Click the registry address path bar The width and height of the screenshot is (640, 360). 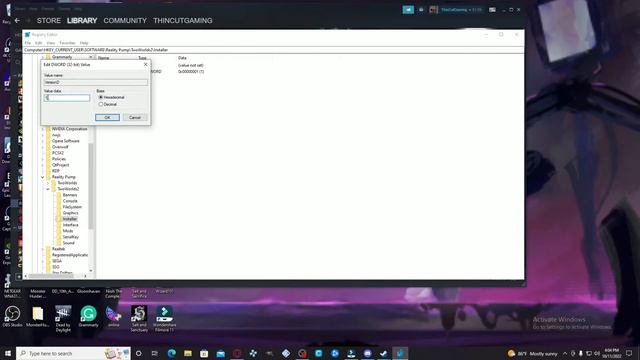pyautogui.click(x=273, y=50)
